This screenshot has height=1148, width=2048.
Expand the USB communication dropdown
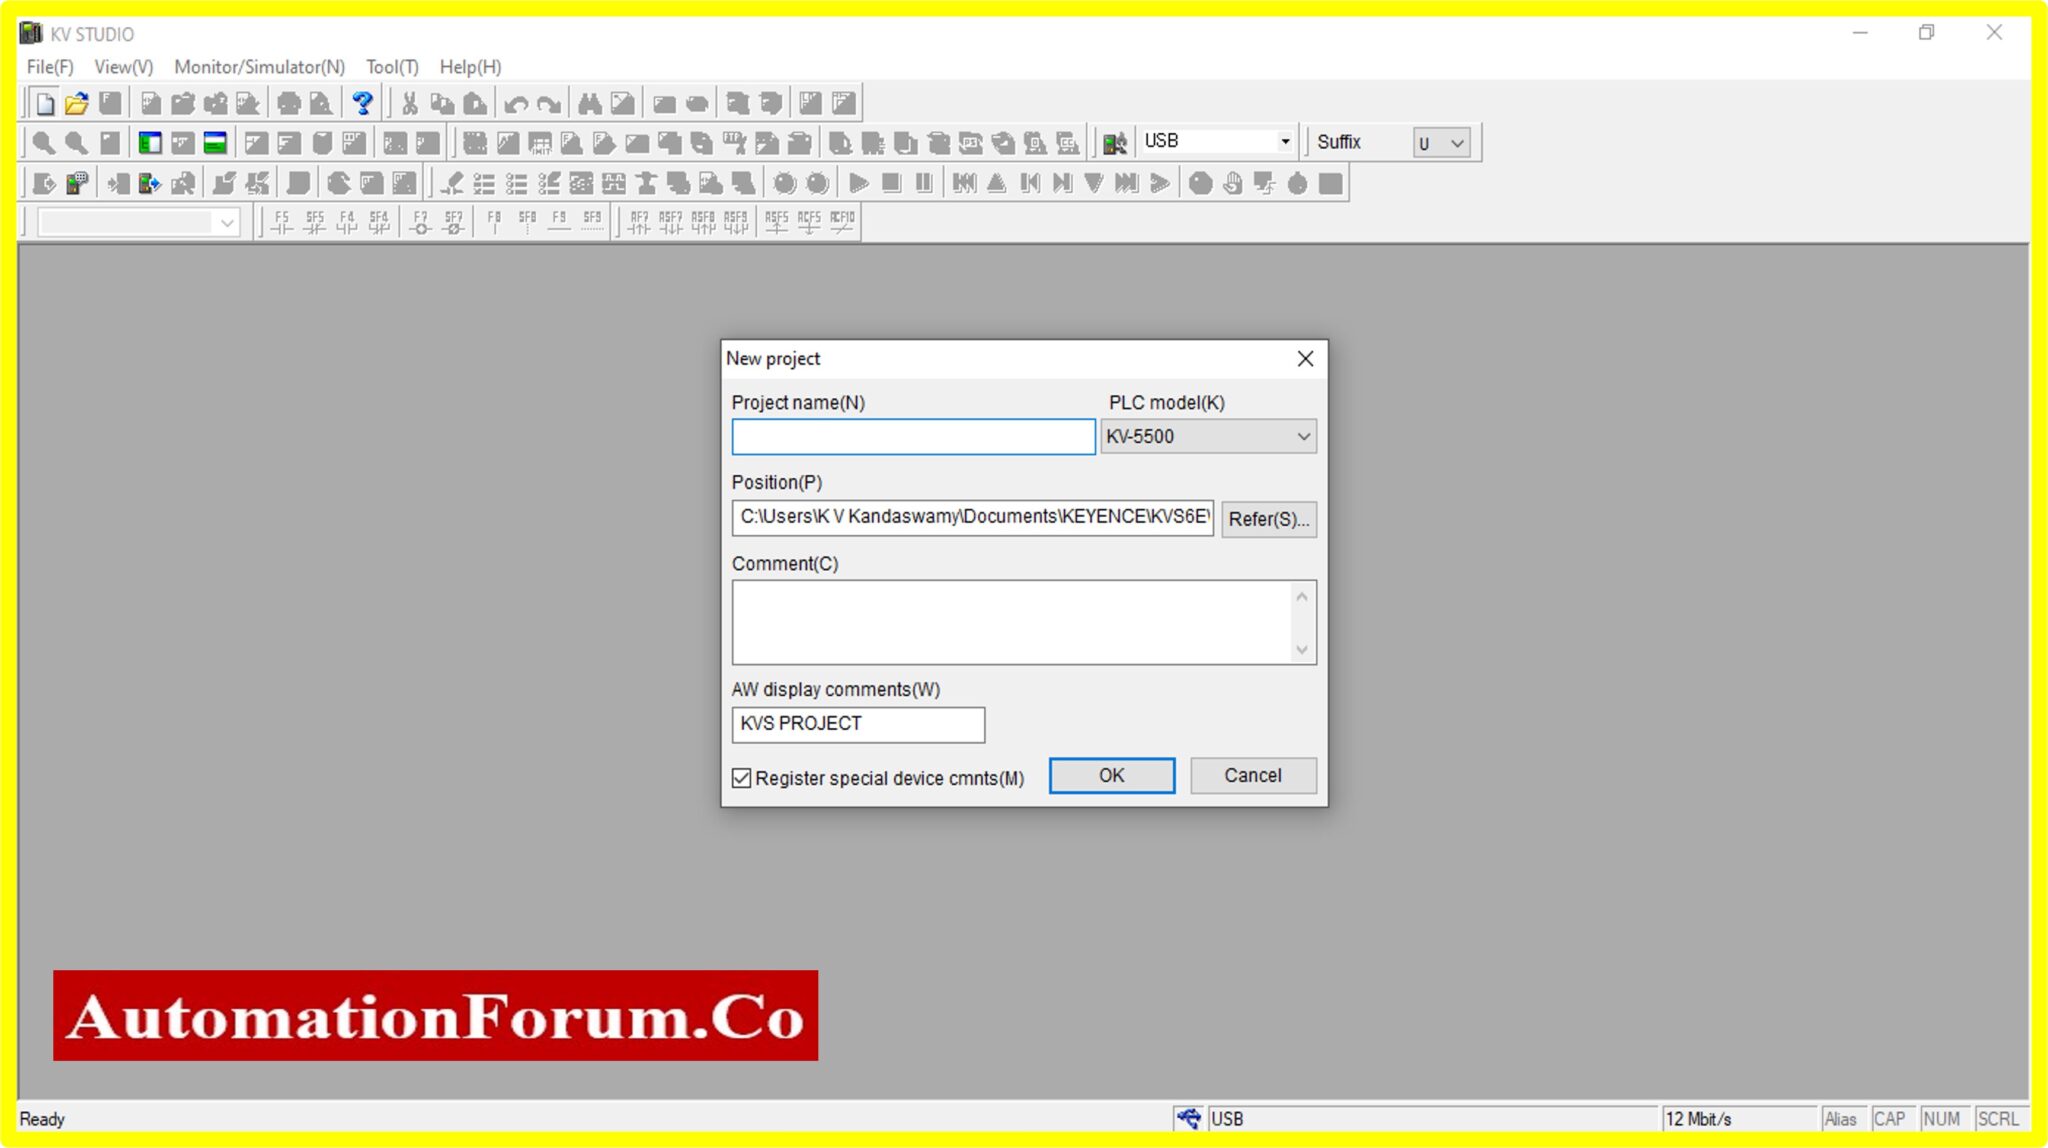[1285, 140]
